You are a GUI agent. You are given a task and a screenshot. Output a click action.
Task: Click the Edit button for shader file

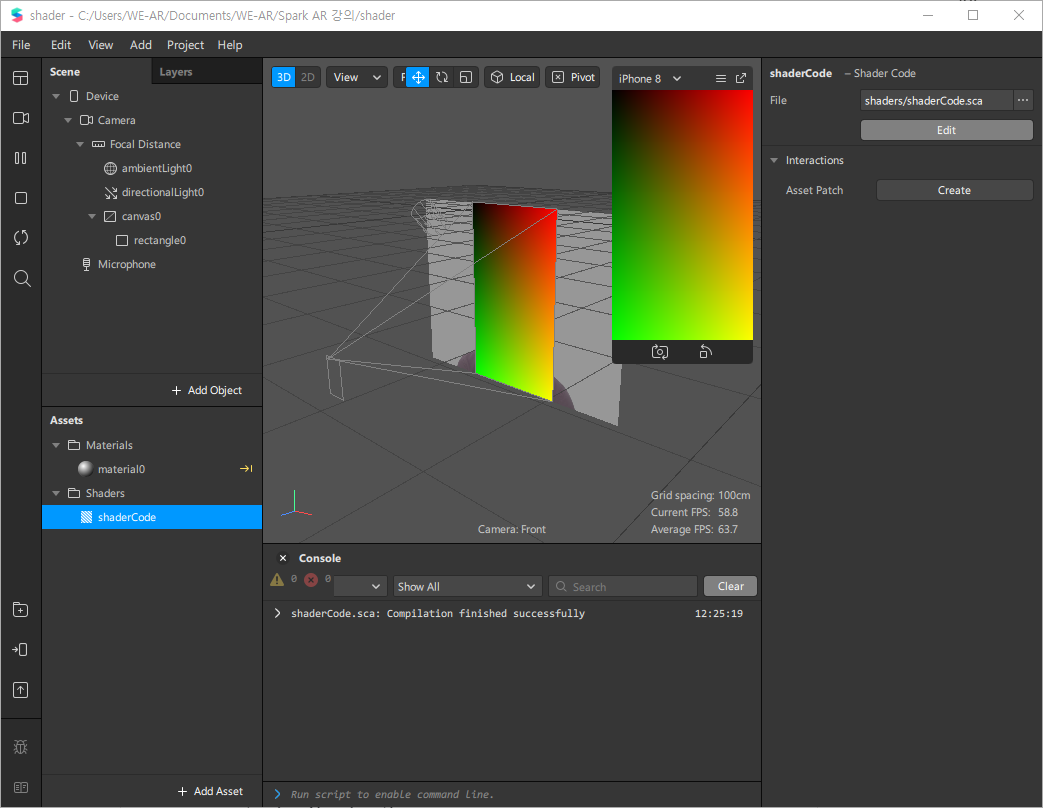pyautogui.click(x=946, y=130)
